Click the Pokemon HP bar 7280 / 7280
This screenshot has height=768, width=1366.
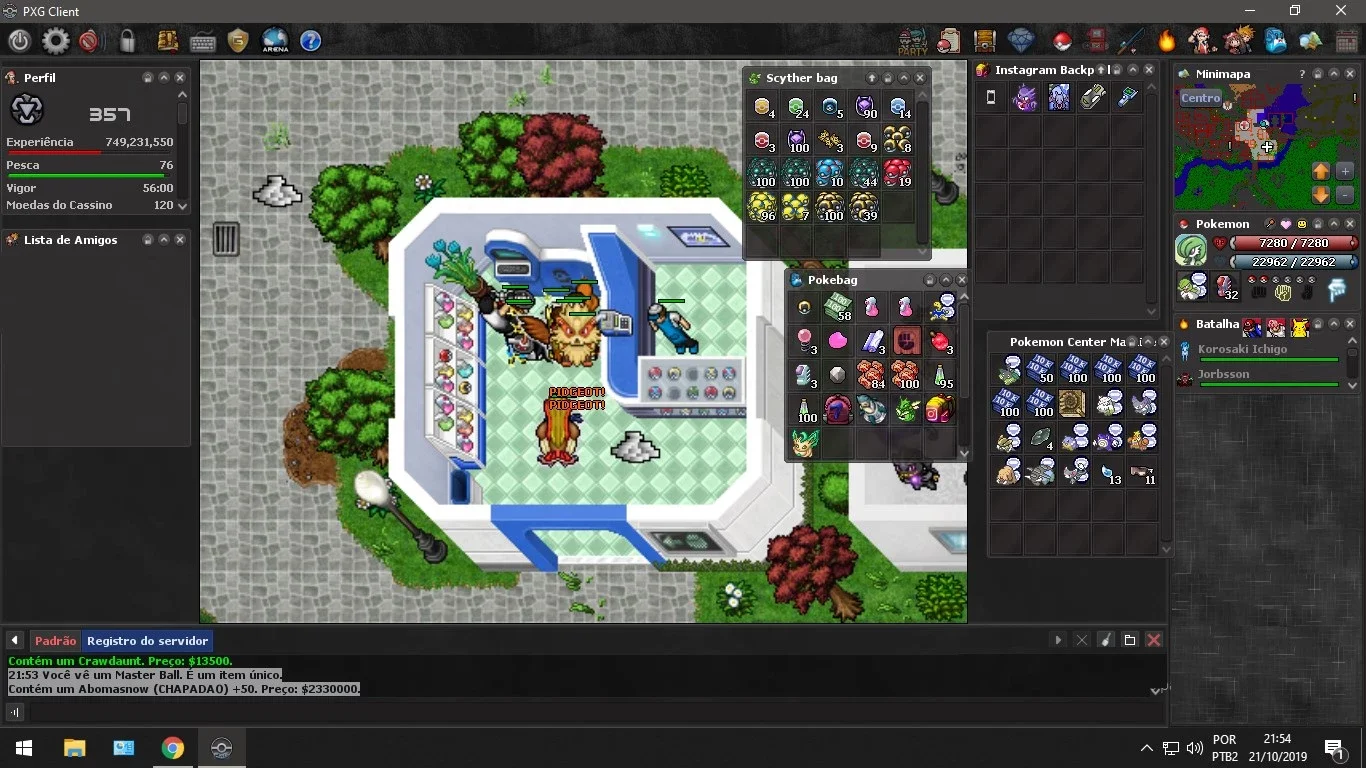[x=1294, y=243]
